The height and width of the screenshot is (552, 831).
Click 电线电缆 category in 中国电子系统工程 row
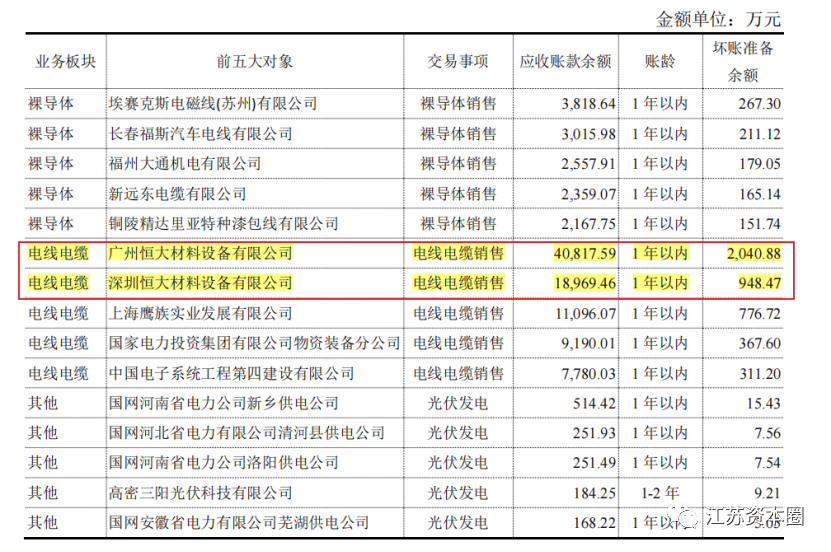pyautogui.click(x=58, y=373)
